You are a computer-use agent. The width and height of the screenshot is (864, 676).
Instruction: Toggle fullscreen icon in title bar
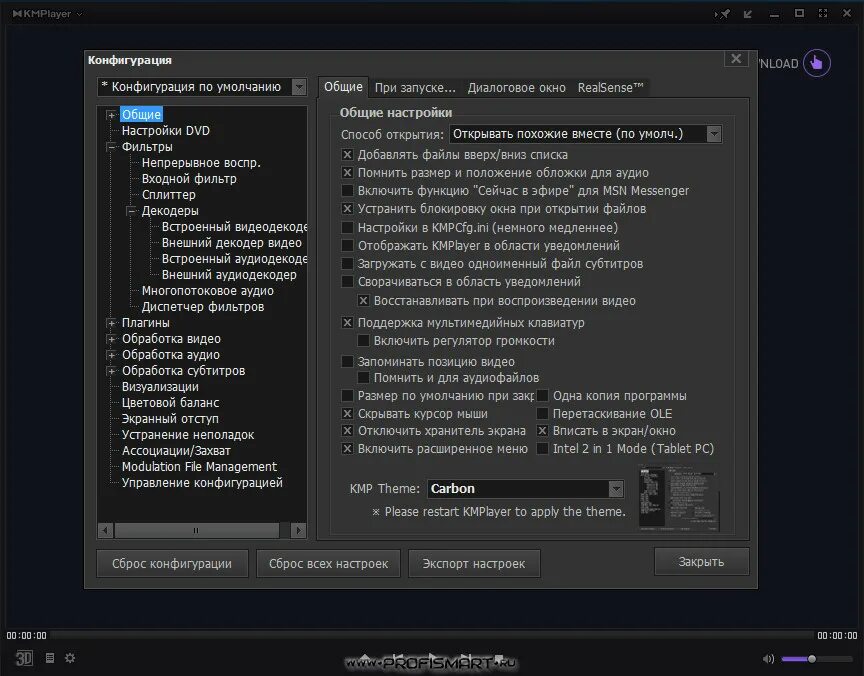tap(823, 13)
